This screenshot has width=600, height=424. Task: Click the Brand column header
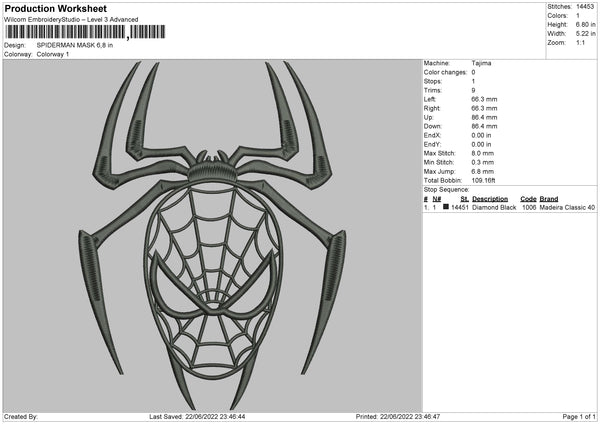pyautogui.click(x=549, y=199)
